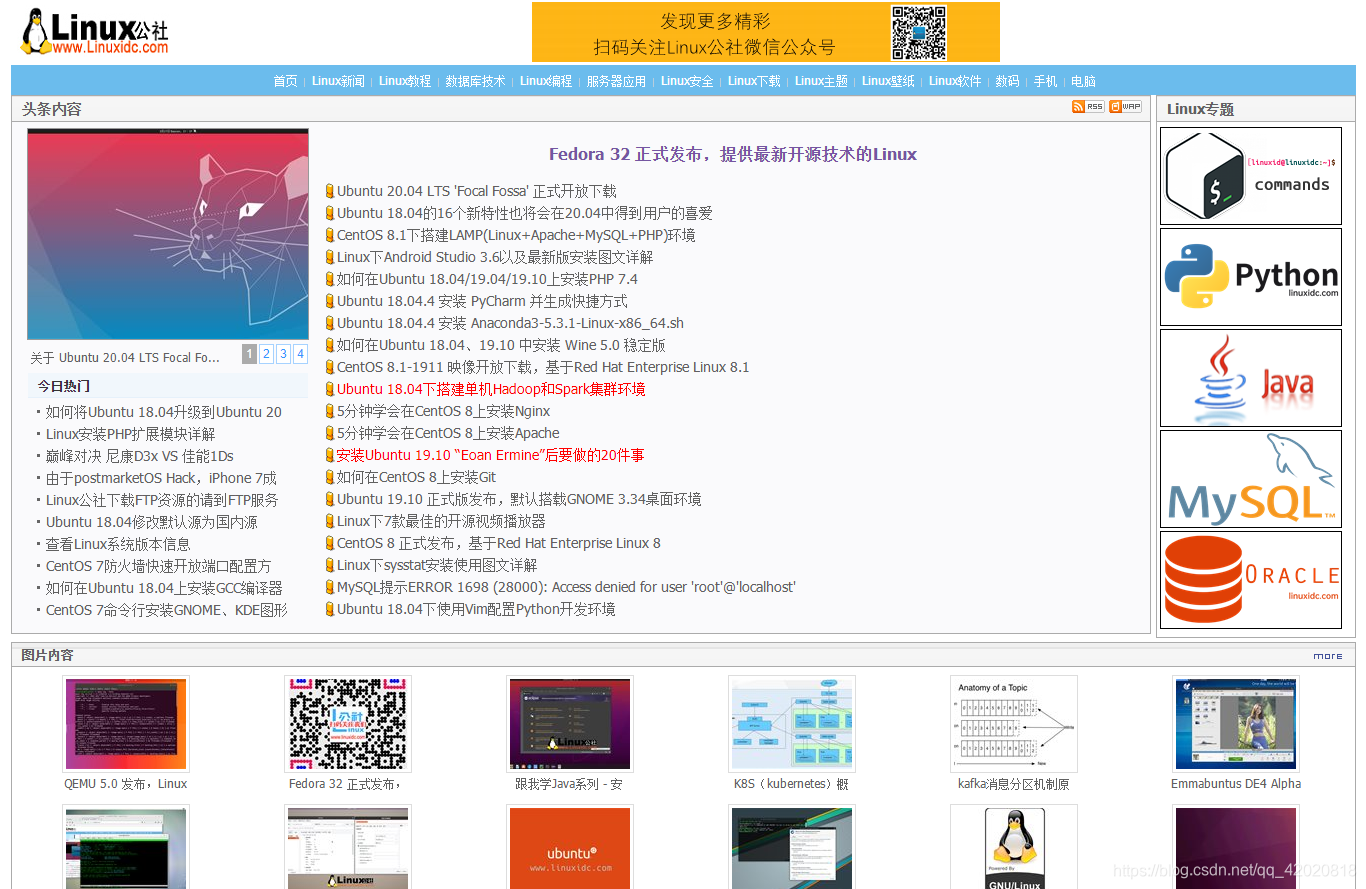Screen dimensions: 1366x889
Task: Open the Linux安全 nav item
Action: pos(687,81)
